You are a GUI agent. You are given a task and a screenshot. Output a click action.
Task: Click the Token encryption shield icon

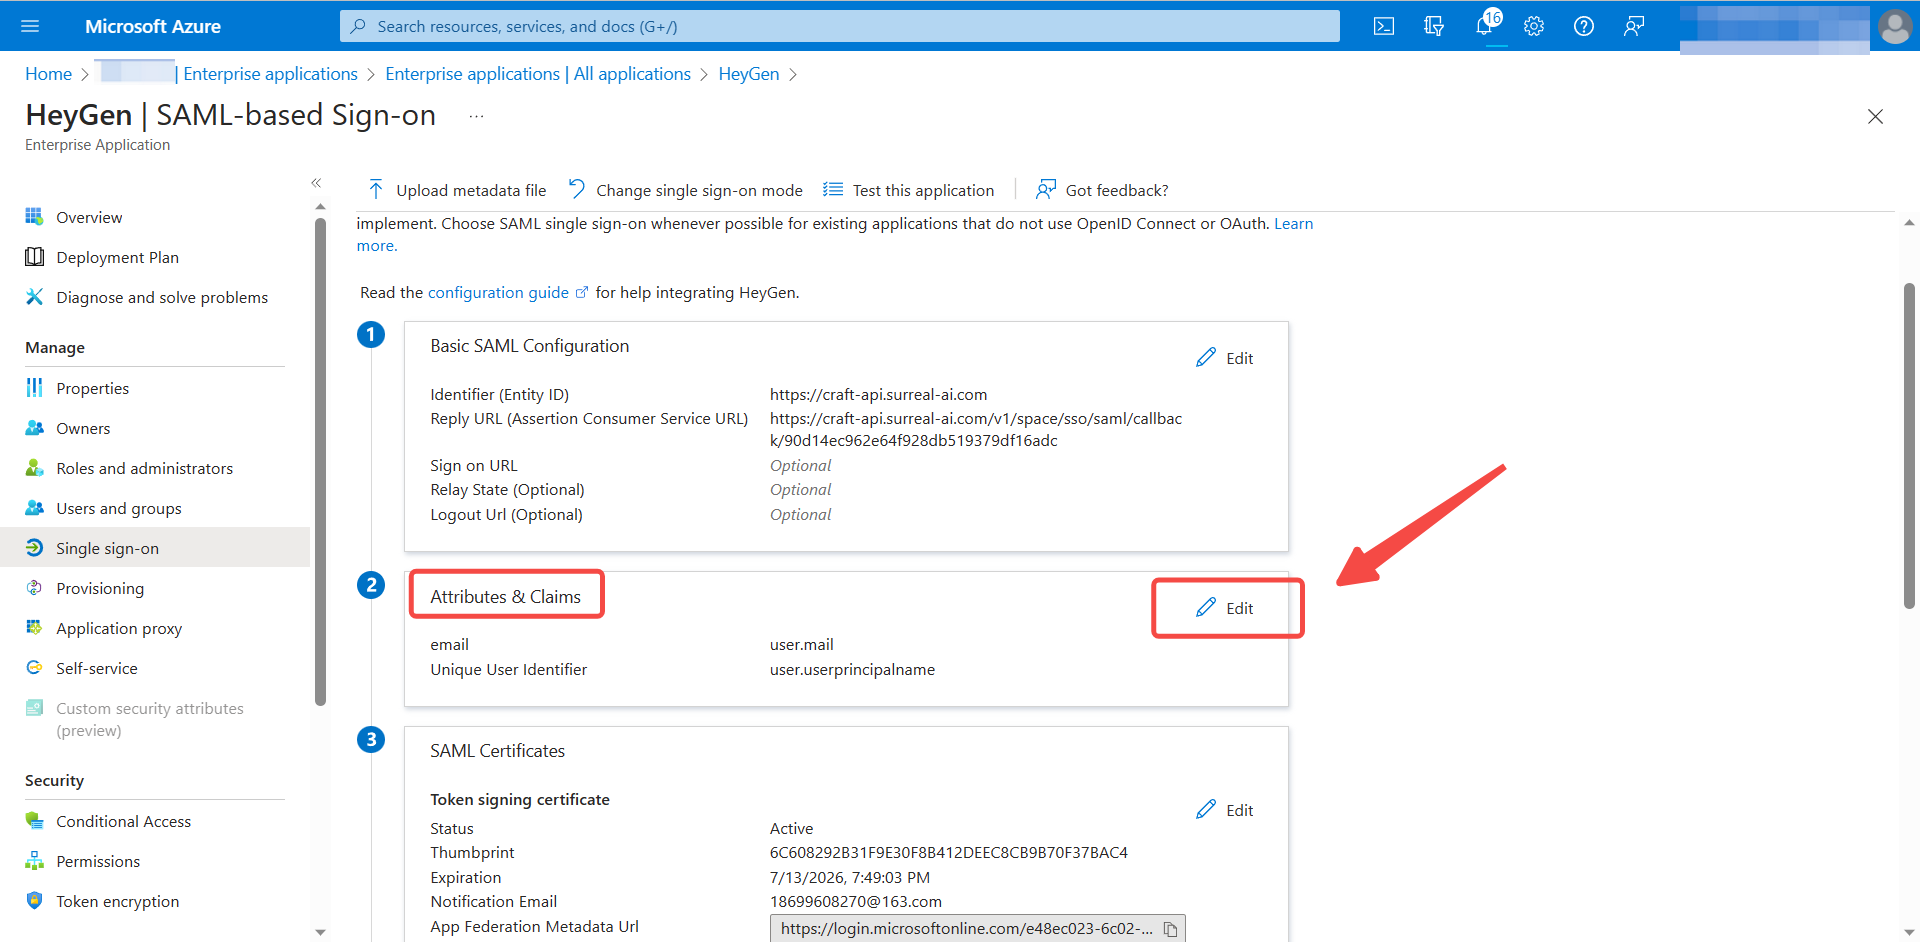(x=34, y=901)
